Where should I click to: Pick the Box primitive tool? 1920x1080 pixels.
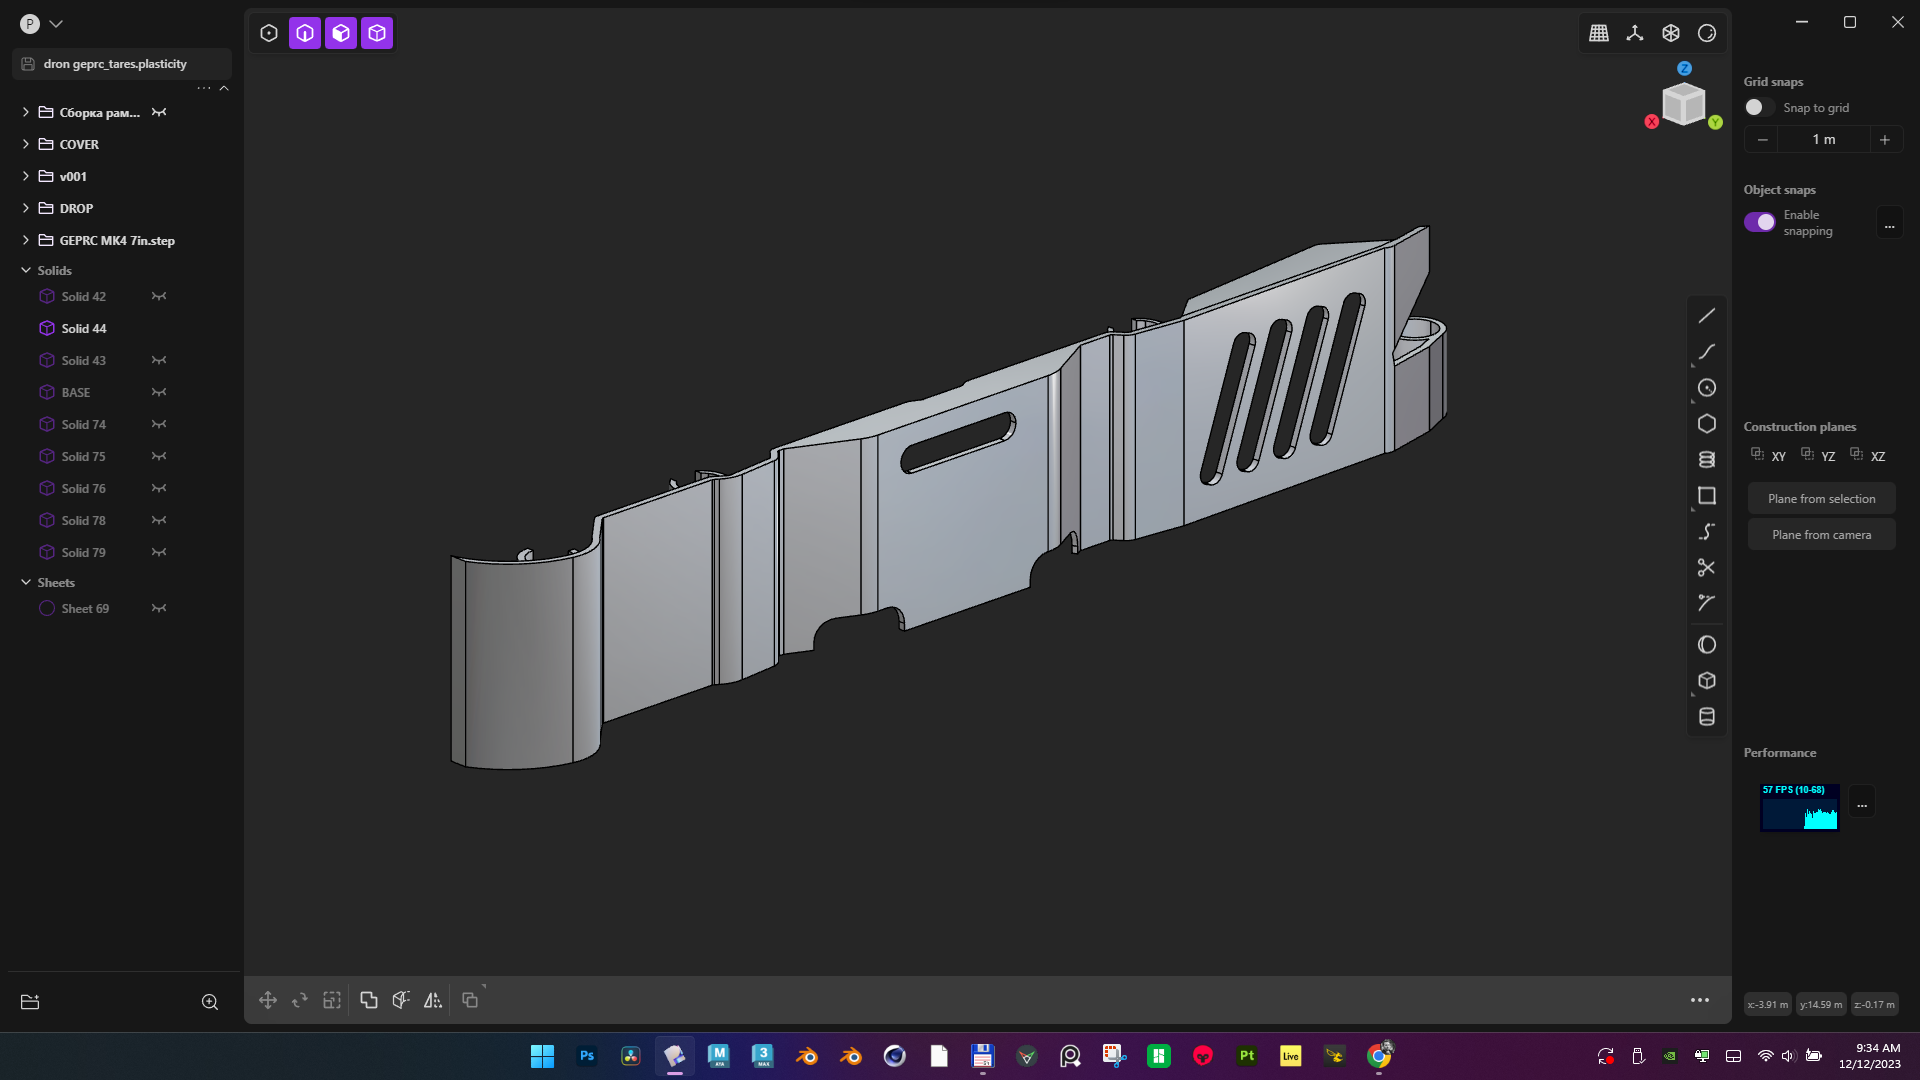coord(1707,680)
